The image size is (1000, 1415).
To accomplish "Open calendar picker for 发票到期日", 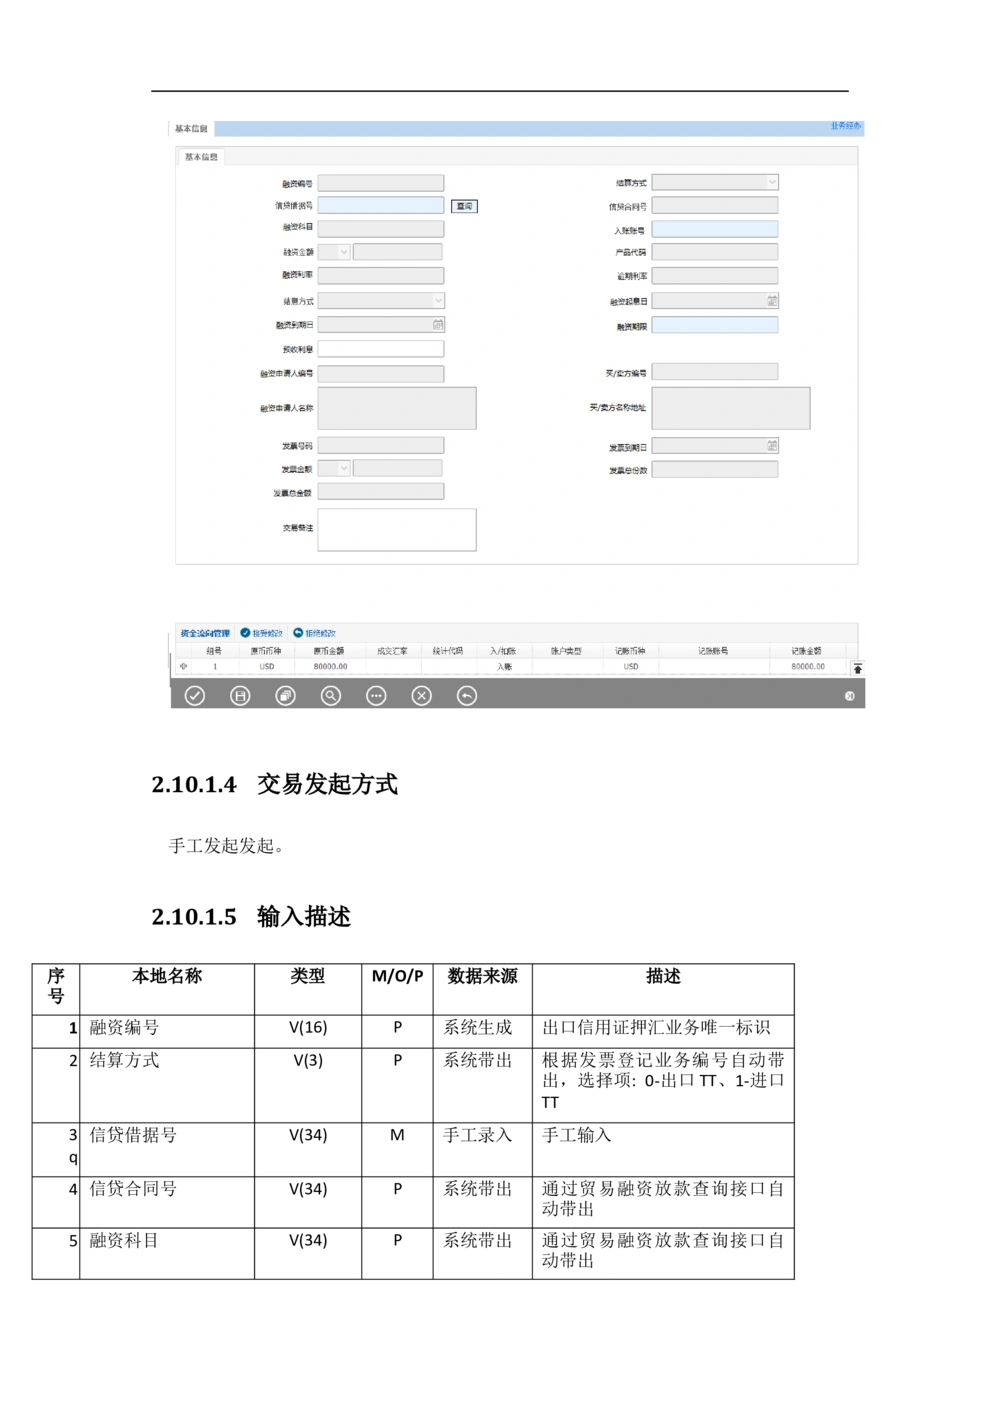I will [x=772, y=446].
